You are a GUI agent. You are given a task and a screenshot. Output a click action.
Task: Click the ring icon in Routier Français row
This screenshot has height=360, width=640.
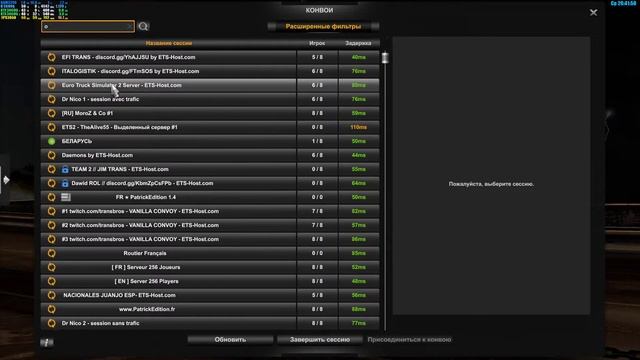point(51,253)
